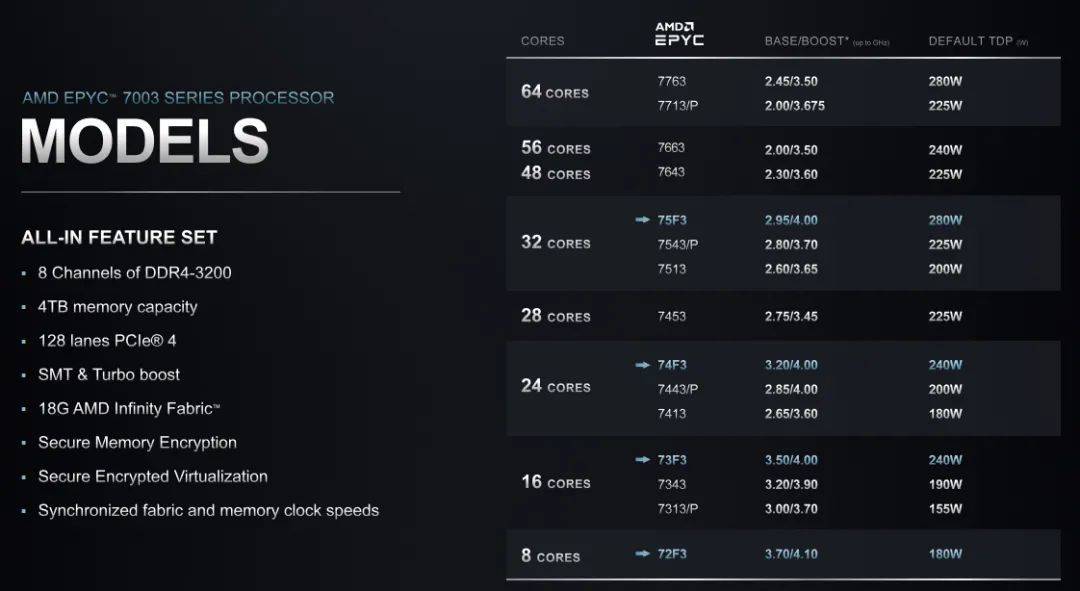Image resolution: width=1080 pixels, height=591 pixels.
Task: Click the large MODELS title
Action: 145,141
